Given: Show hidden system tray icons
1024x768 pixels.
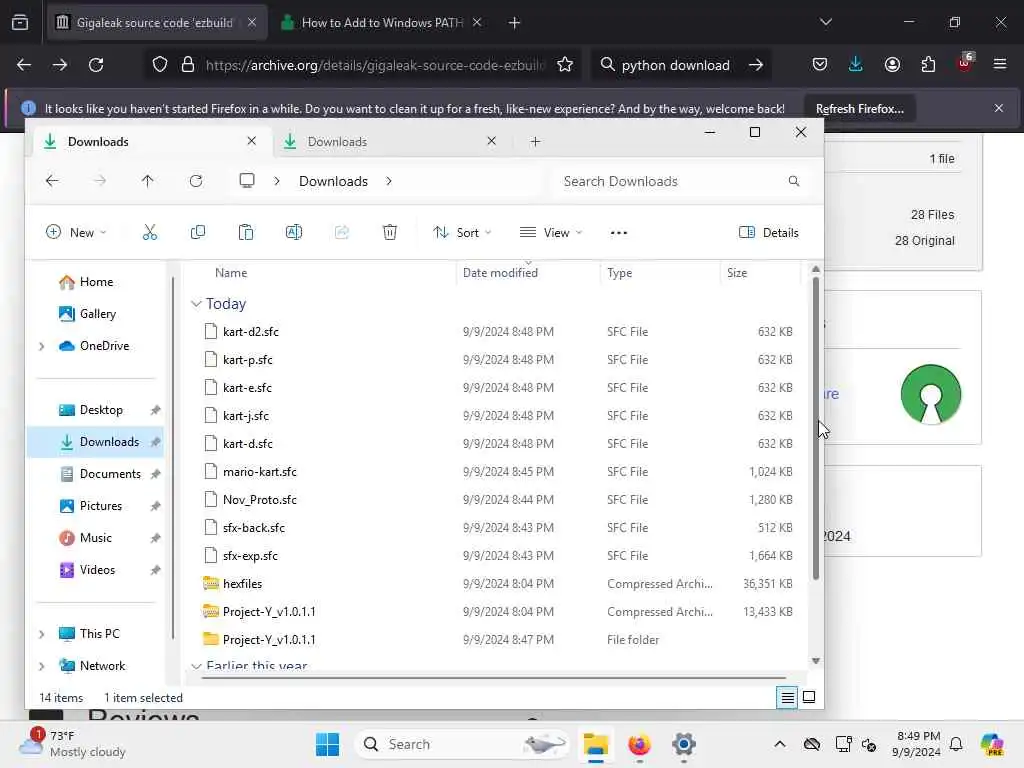Looking at the screenshot, I should pos(780,744).
